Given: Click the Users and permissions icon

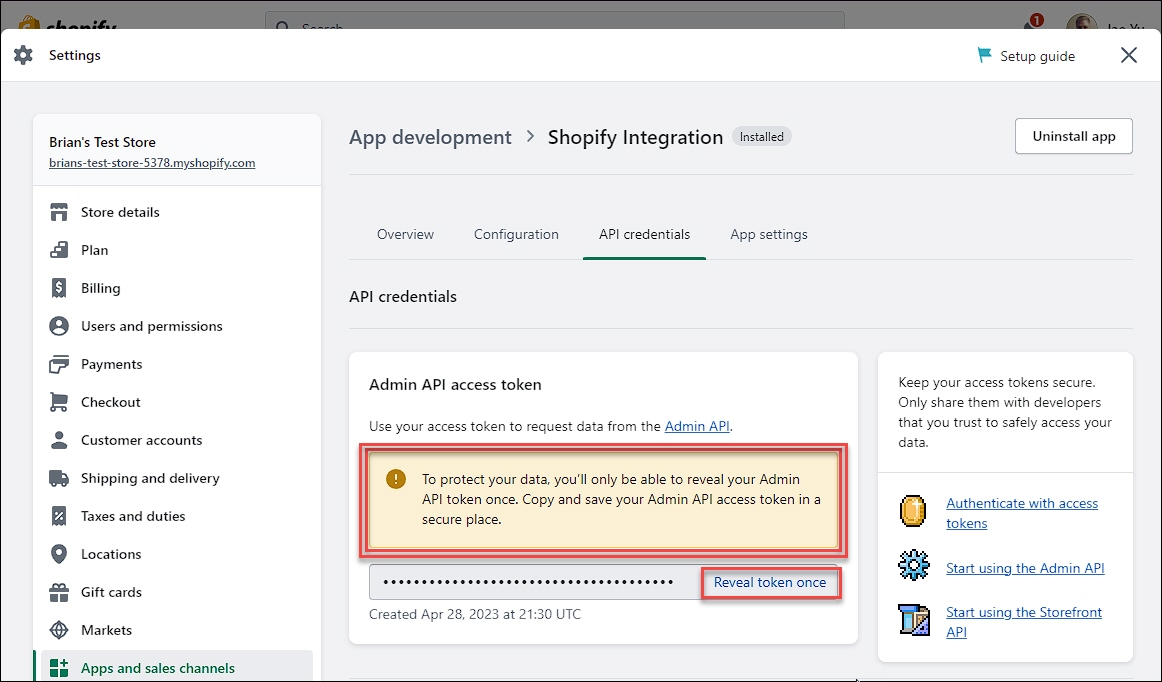Looking at the screenshot, I should [59, 326].
